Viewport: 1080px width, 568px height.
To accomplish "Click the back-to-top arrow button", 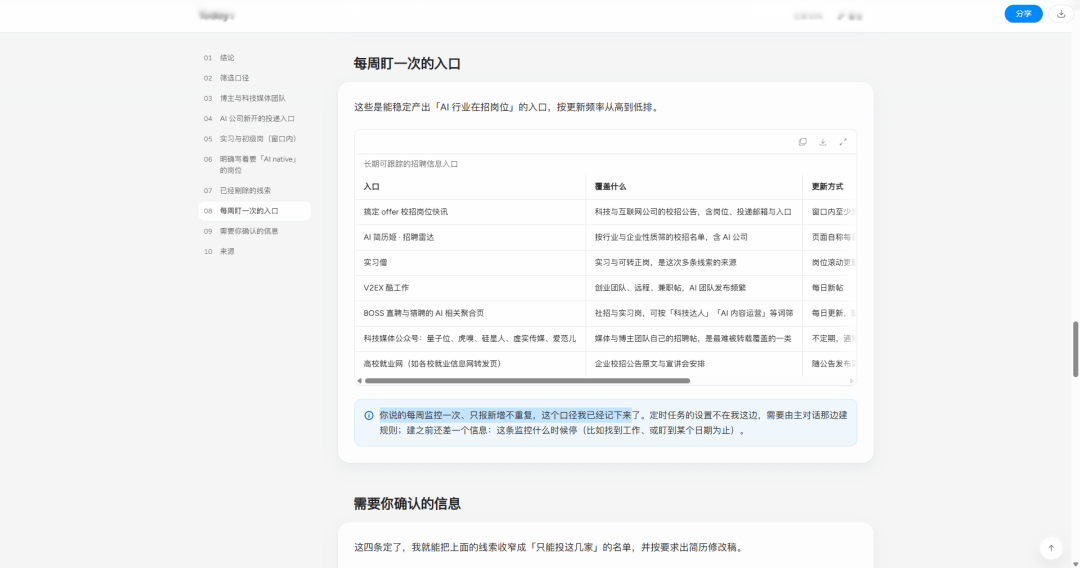I will pos(1051,548).
